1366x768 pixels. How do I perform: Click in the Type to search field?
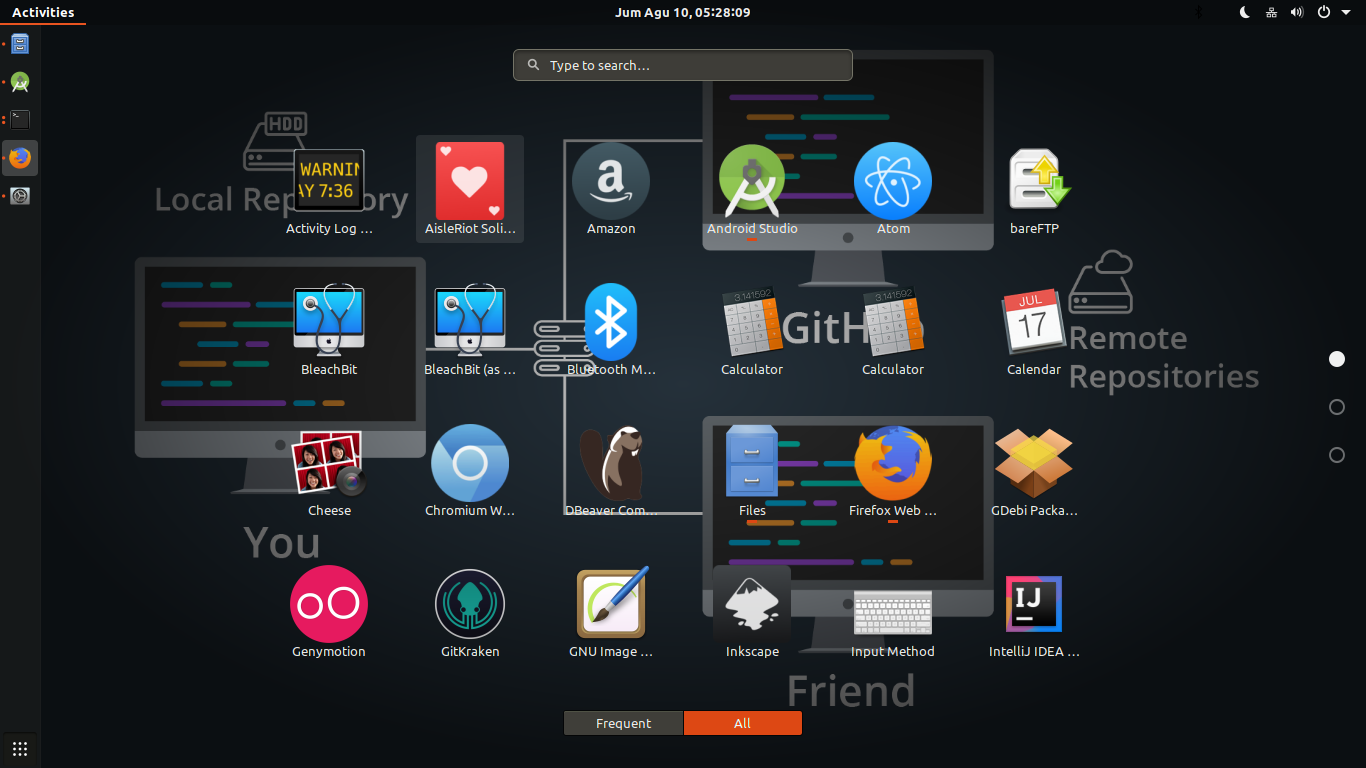coord(683,65)
